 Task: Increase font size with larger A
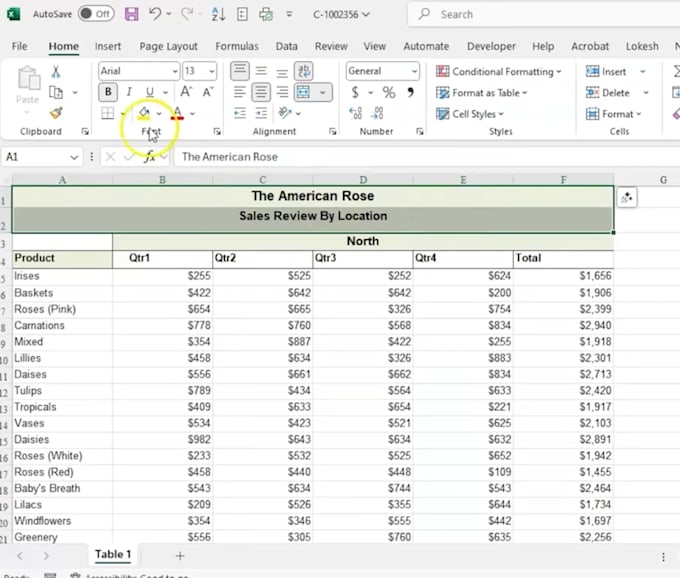coord(186,92)
